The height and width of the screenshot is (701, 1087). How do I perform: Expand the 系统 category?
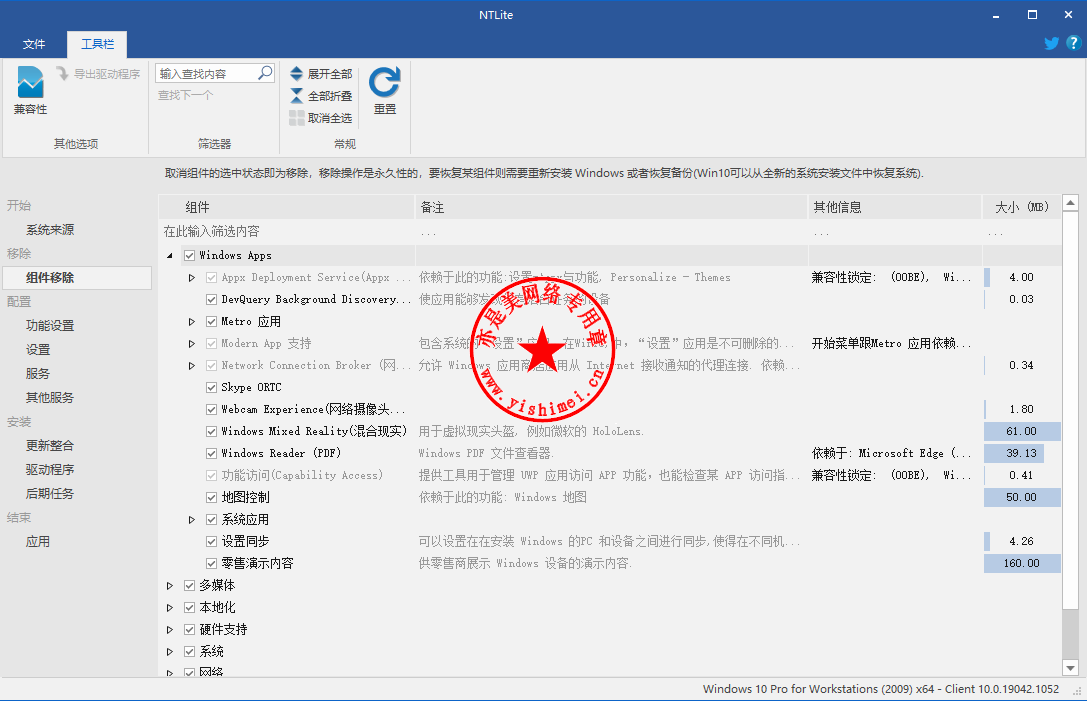pyautogui.click(x=170, y=652)
